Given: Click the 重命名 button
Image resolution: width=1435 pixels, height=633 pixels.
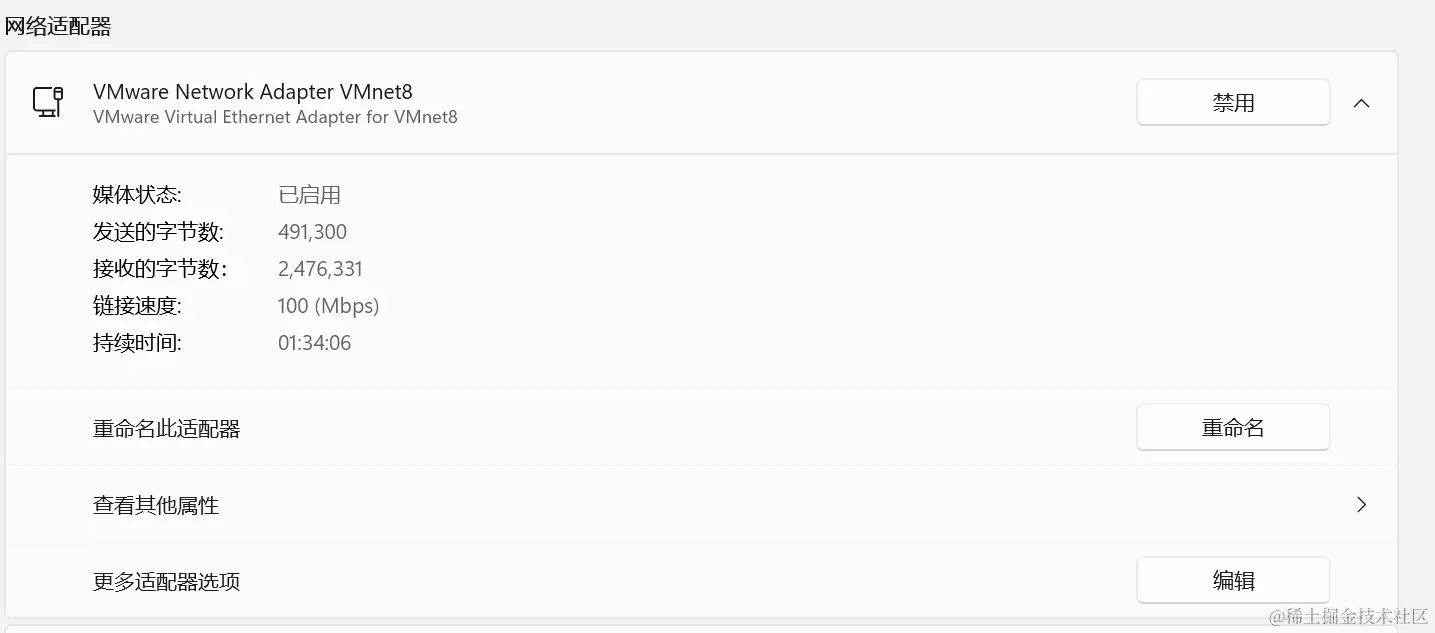Looking at the screenshot, I should [1233, 428].
